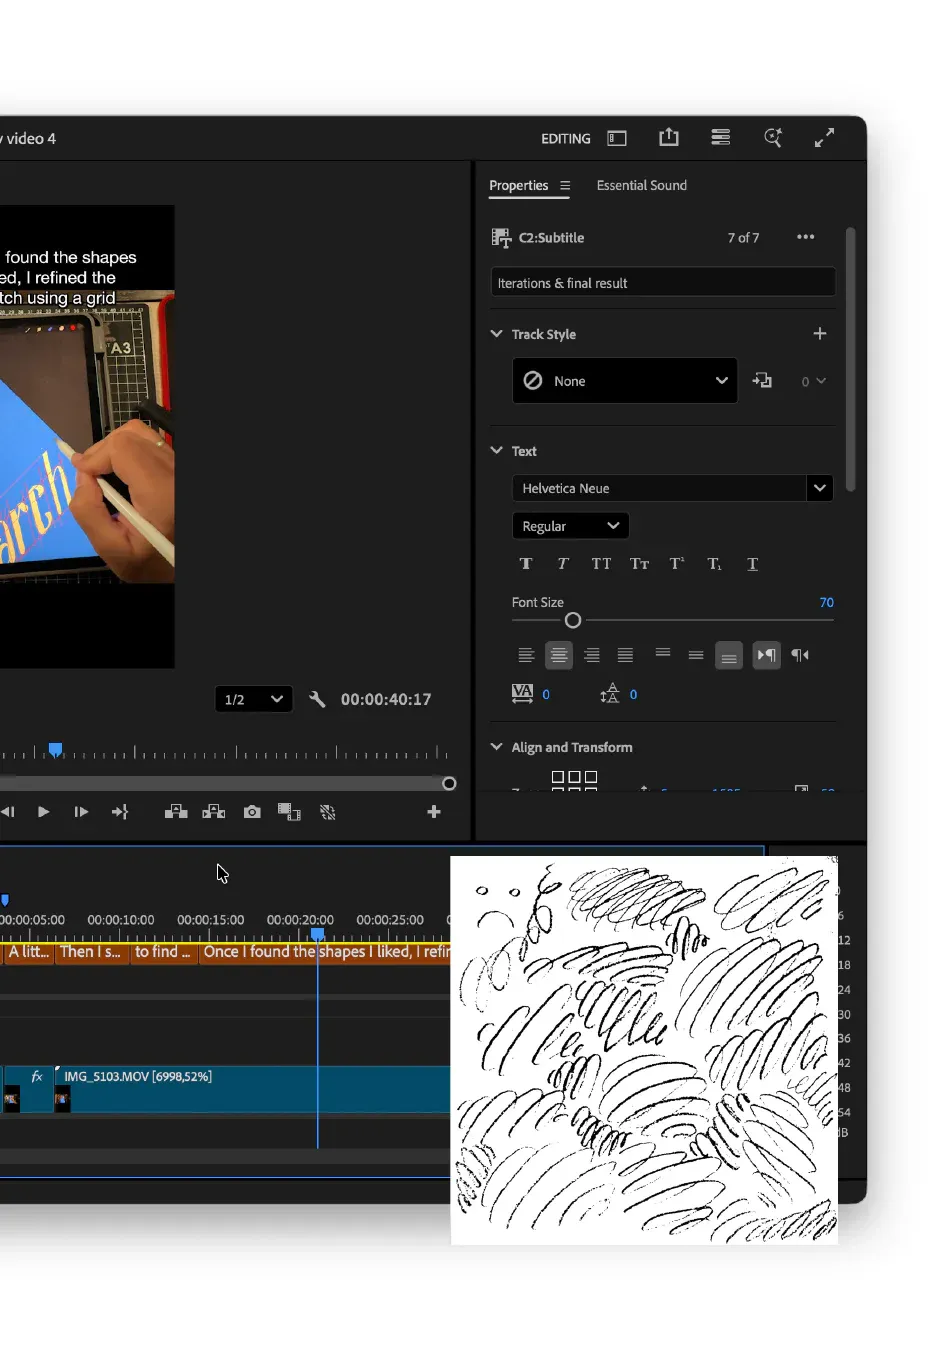The width and height of the screenshot is (952, 1361).
Task: Open the Quick Export progress icon
Action: click(x=720, y=138)
